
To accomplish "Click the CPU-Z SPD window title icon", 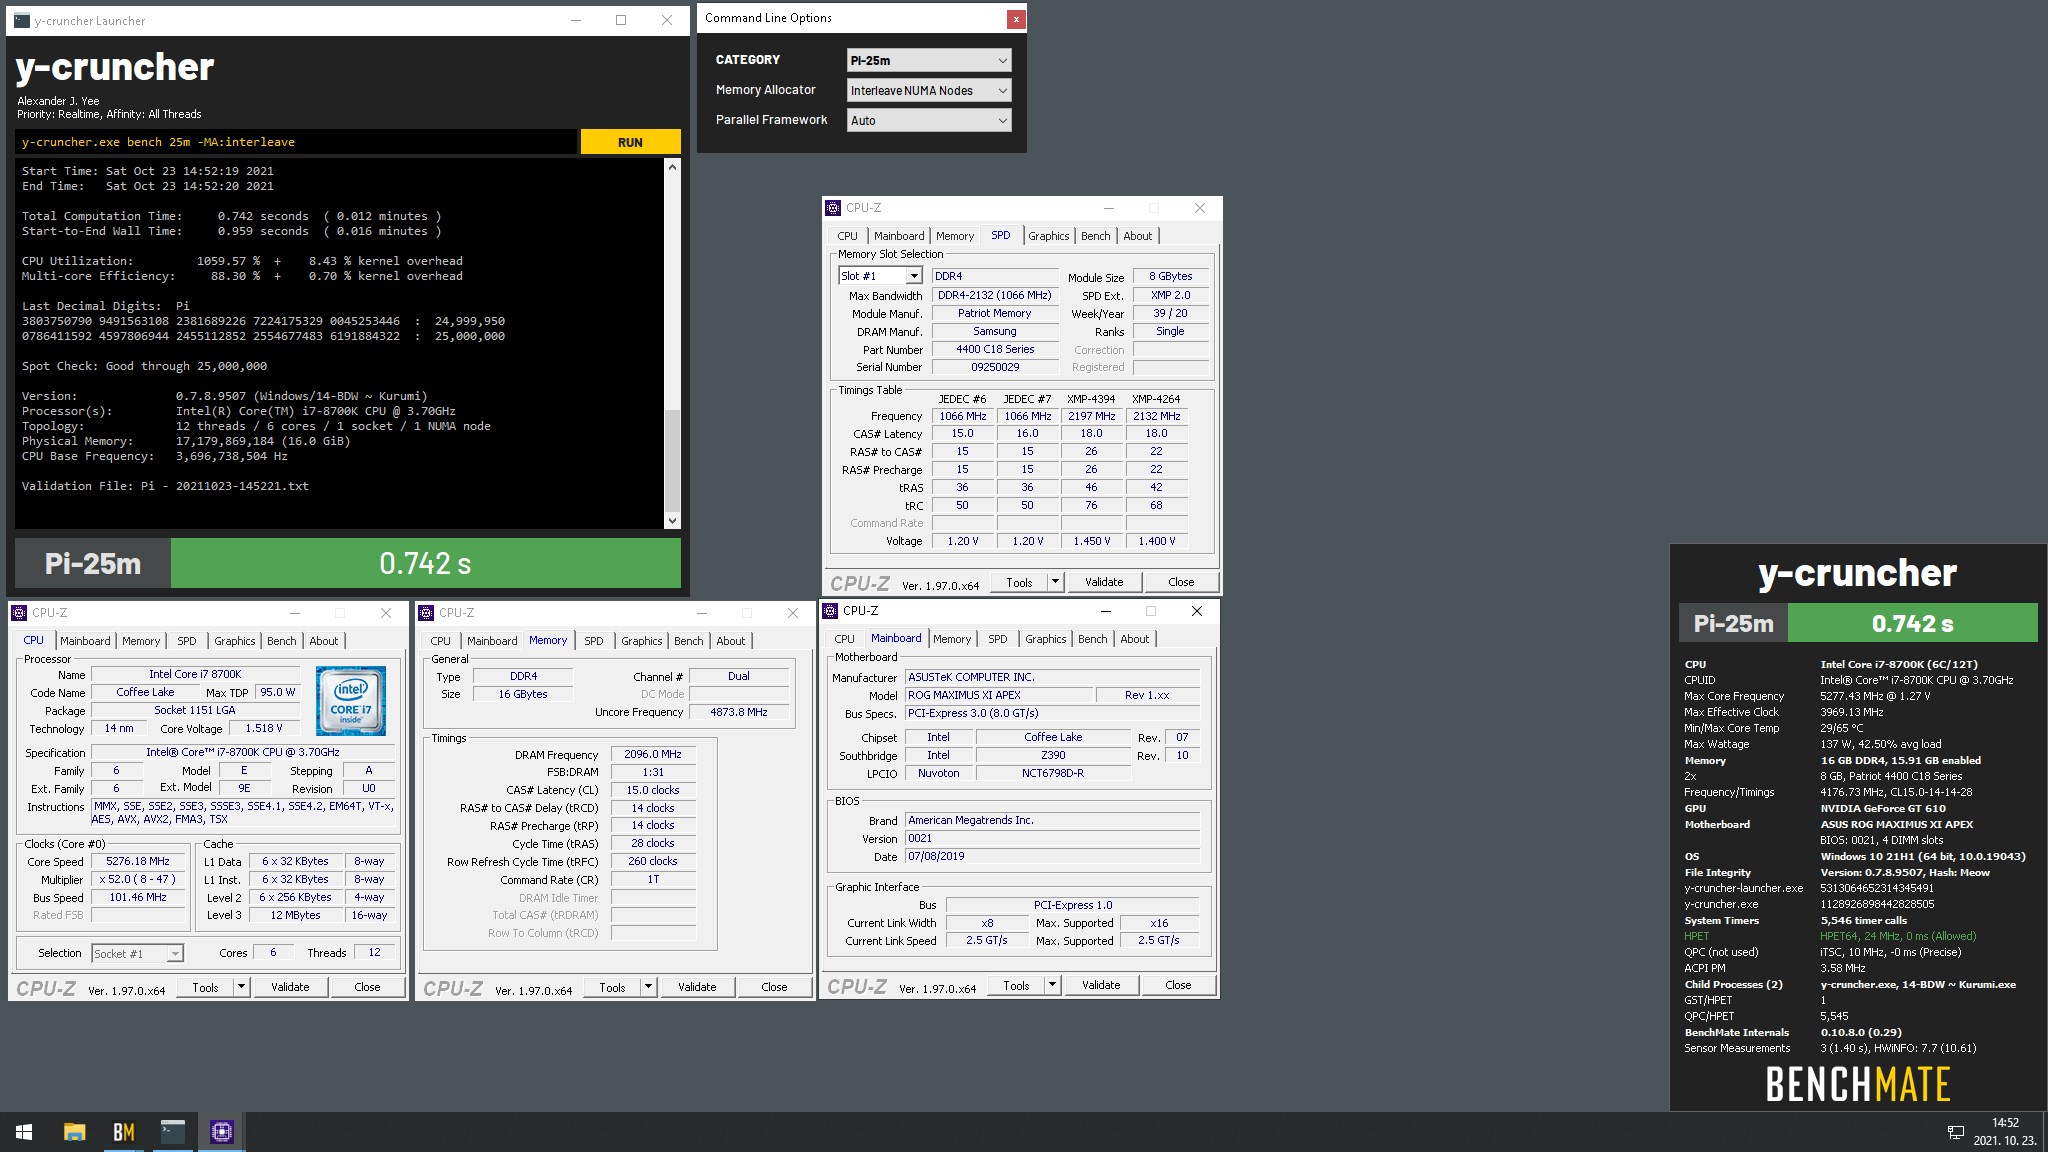I will [833, 208].
